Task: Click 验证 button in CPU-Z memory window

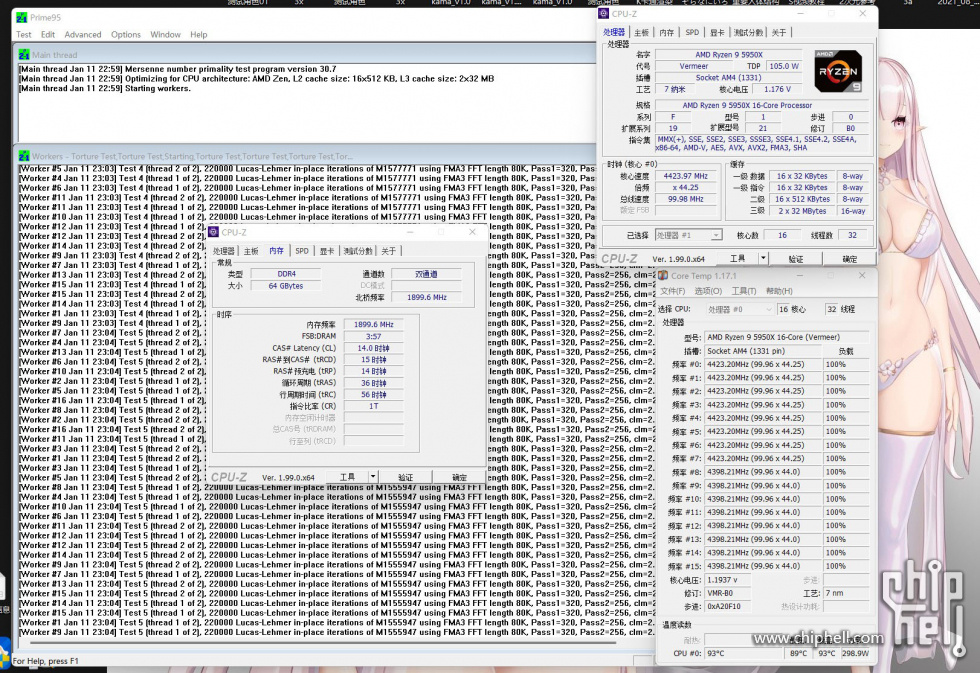Action: [x=405, y=477]
